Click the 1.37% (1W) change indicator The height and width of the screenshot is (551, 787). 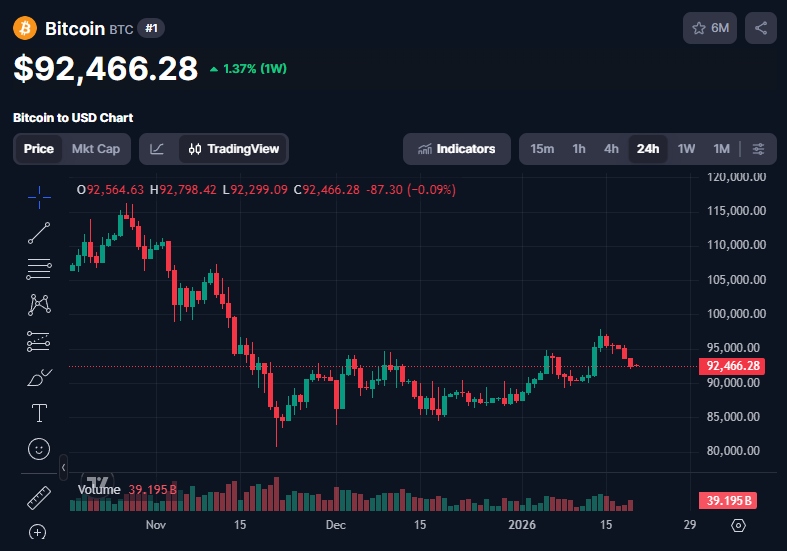point(248,69)
